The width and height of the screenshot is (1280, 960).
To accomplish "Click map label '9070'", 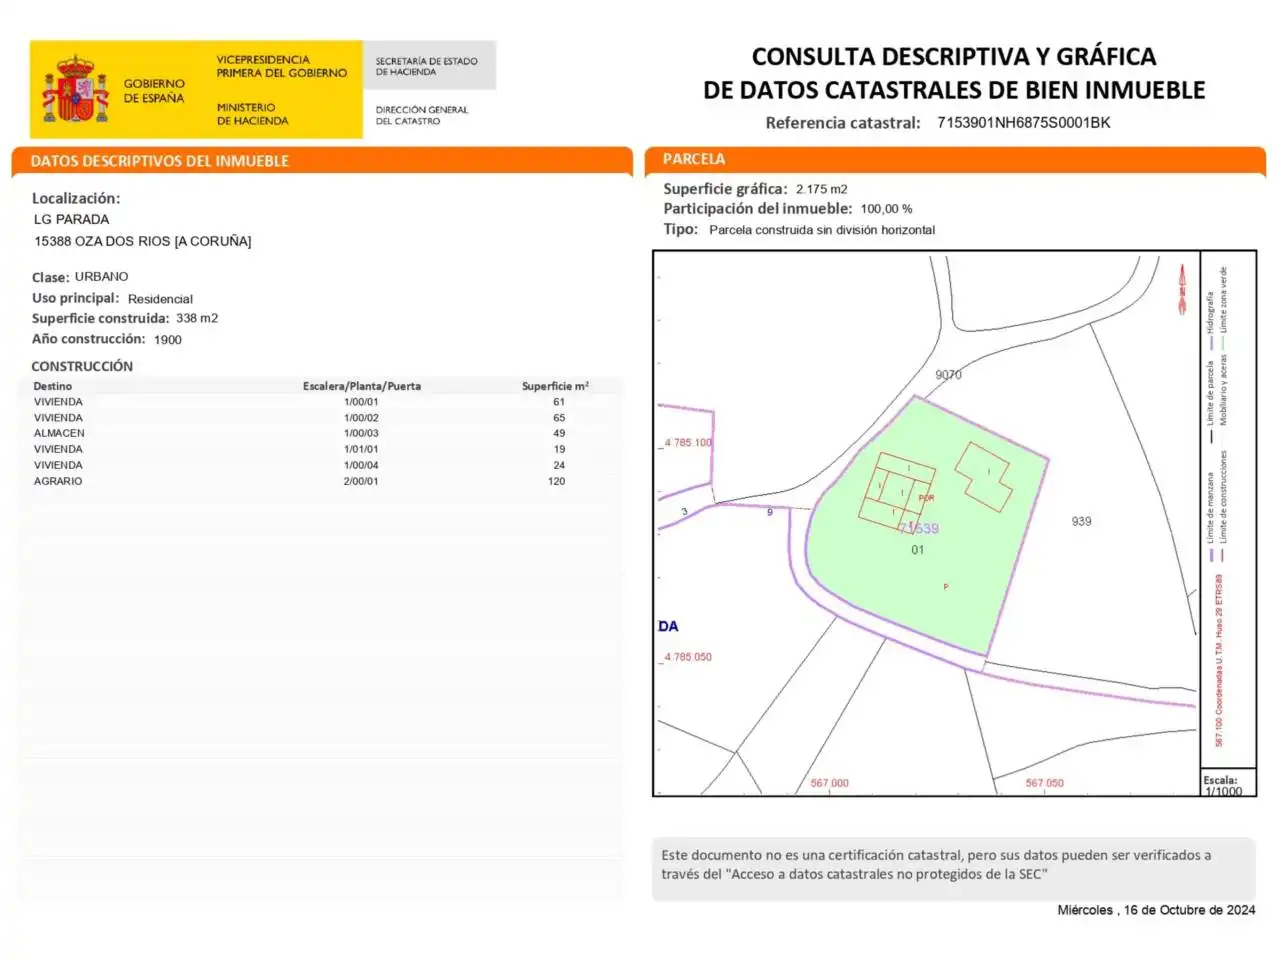I will point(948,375).
